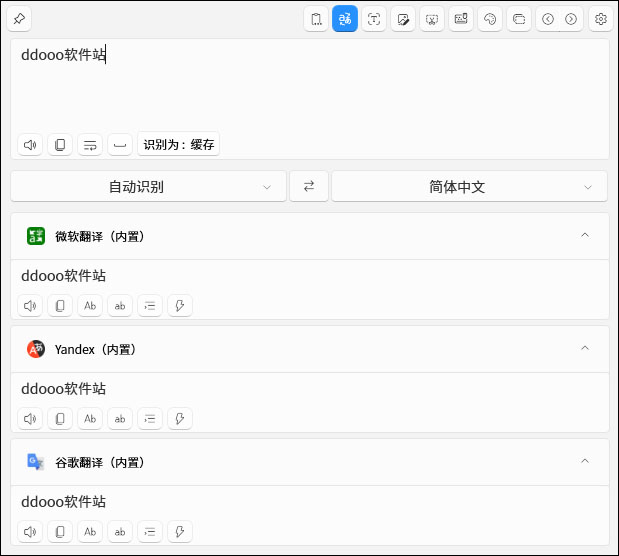Play source text audio with the speaker icon
The width and height of the screenshot is (619, 556).
(30, 145)
